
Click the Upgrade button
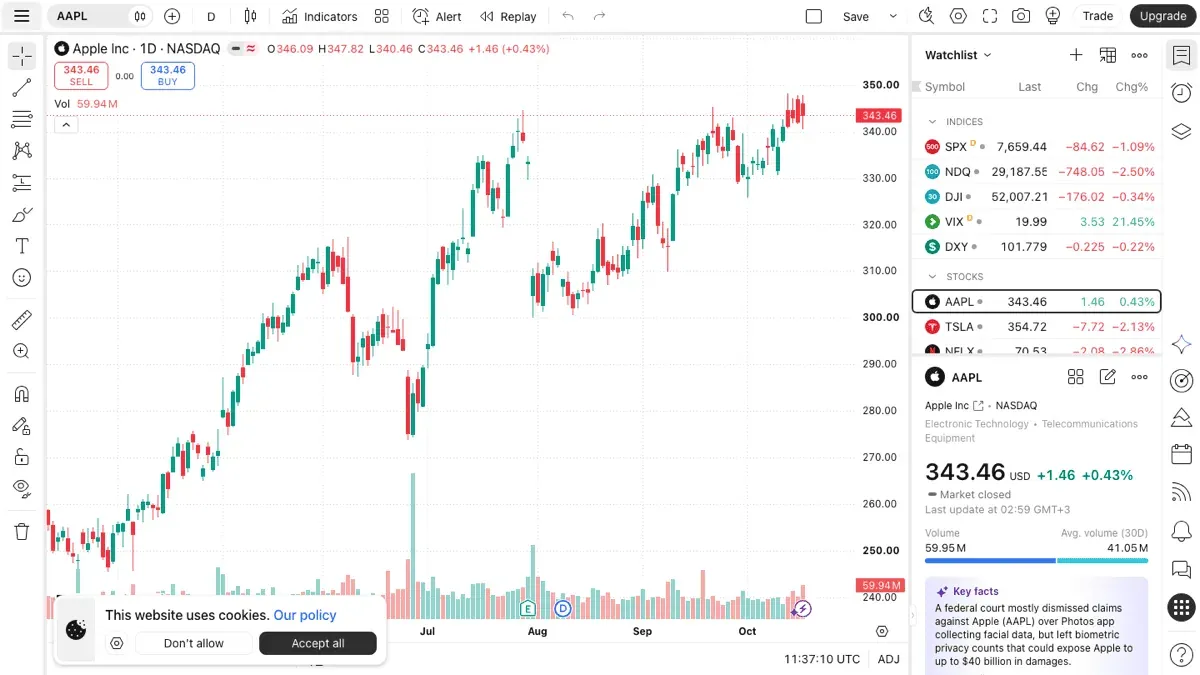tap(1163, 16)
